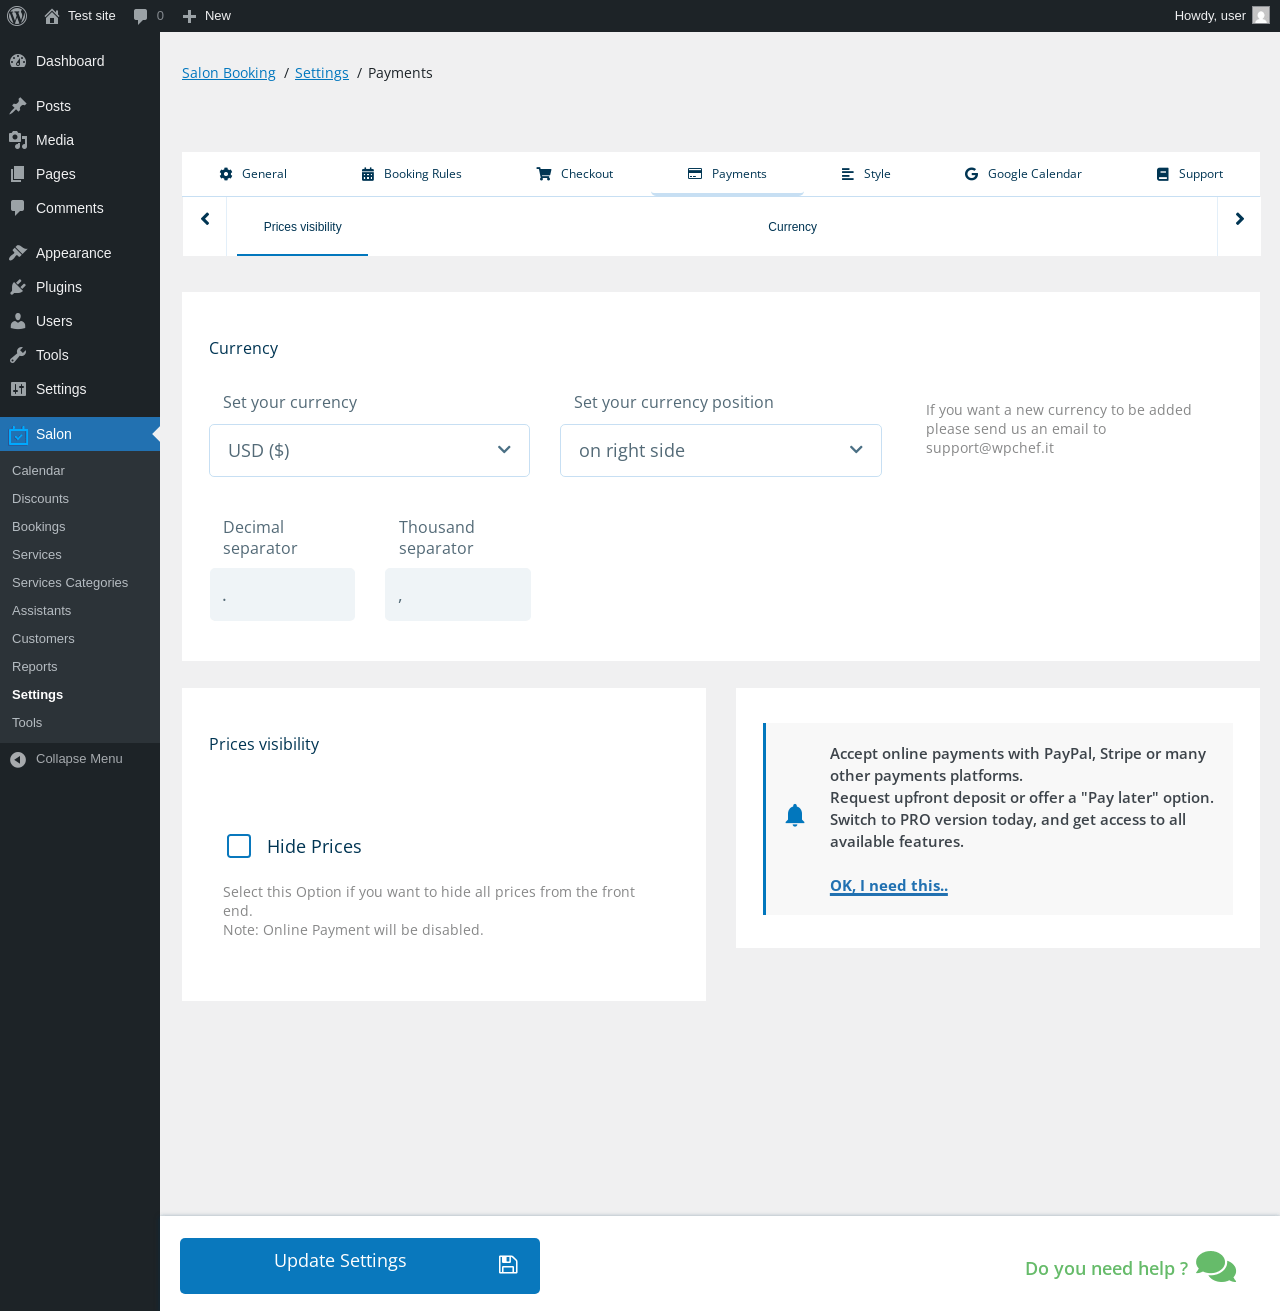Click the left arrow in section slider
The image size is (1280, 1311).
[x=205, y=219]
